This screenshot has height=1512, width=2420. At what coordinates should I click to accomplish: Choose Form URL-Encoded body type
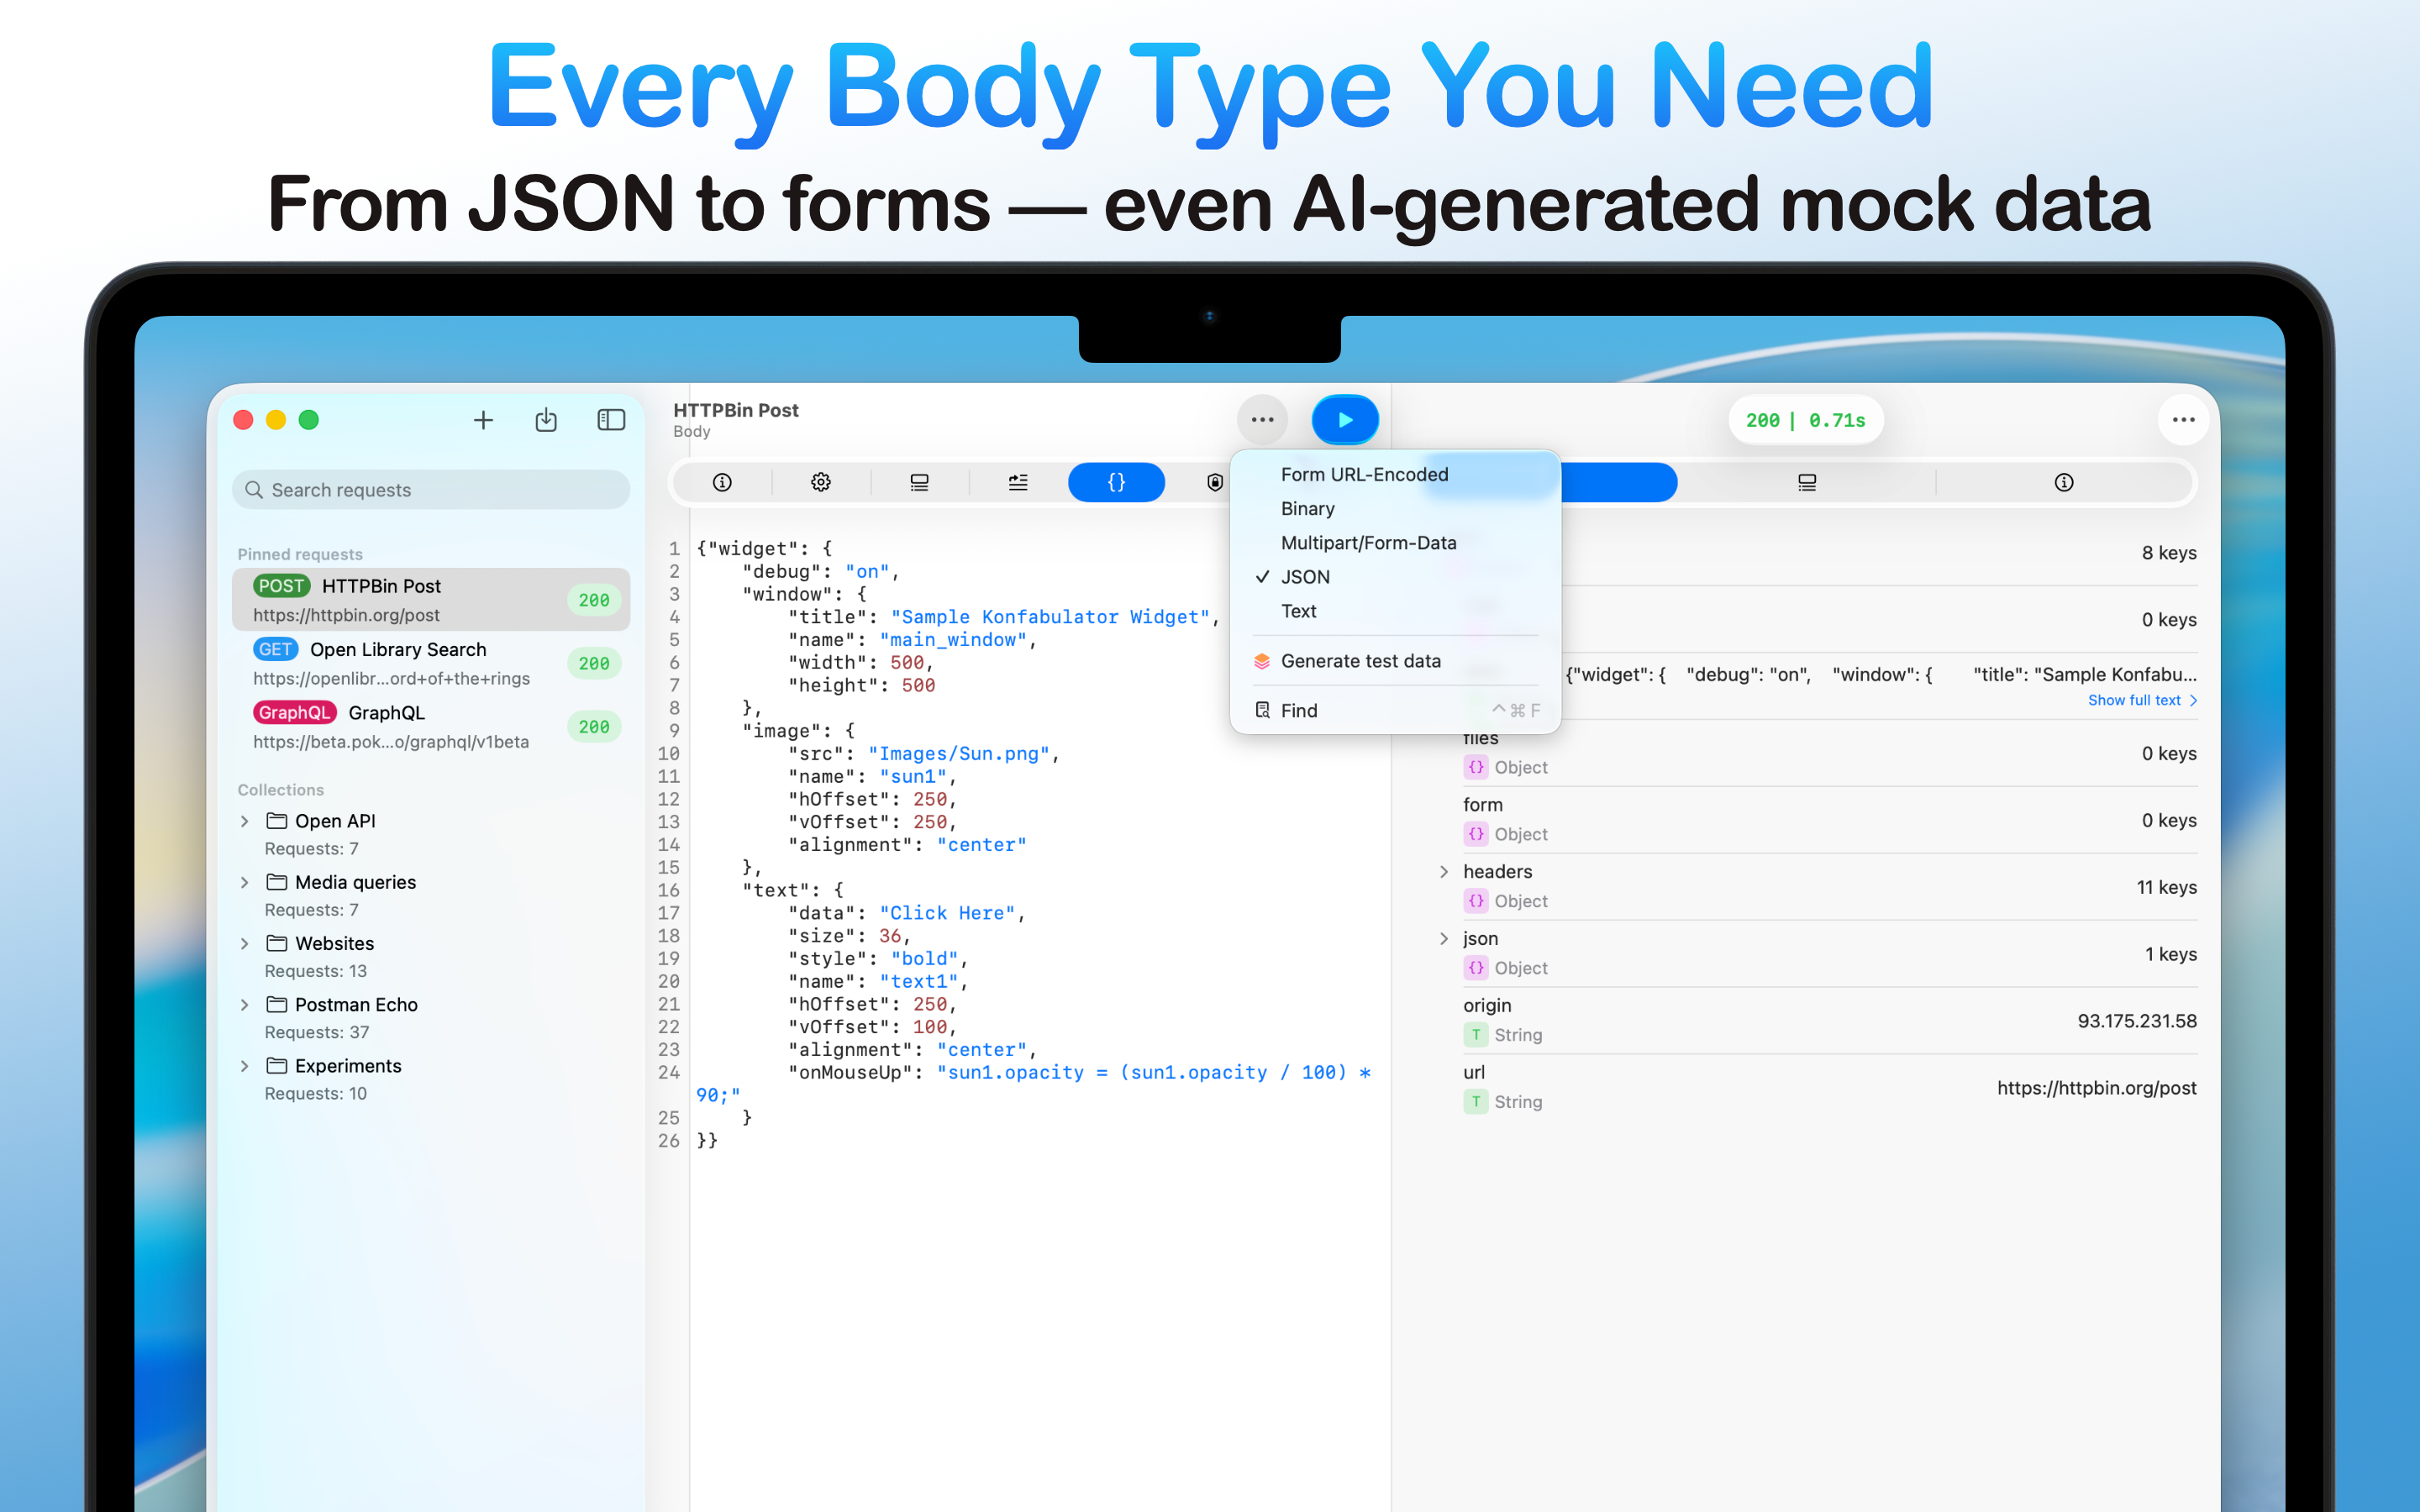point(1364,474)
